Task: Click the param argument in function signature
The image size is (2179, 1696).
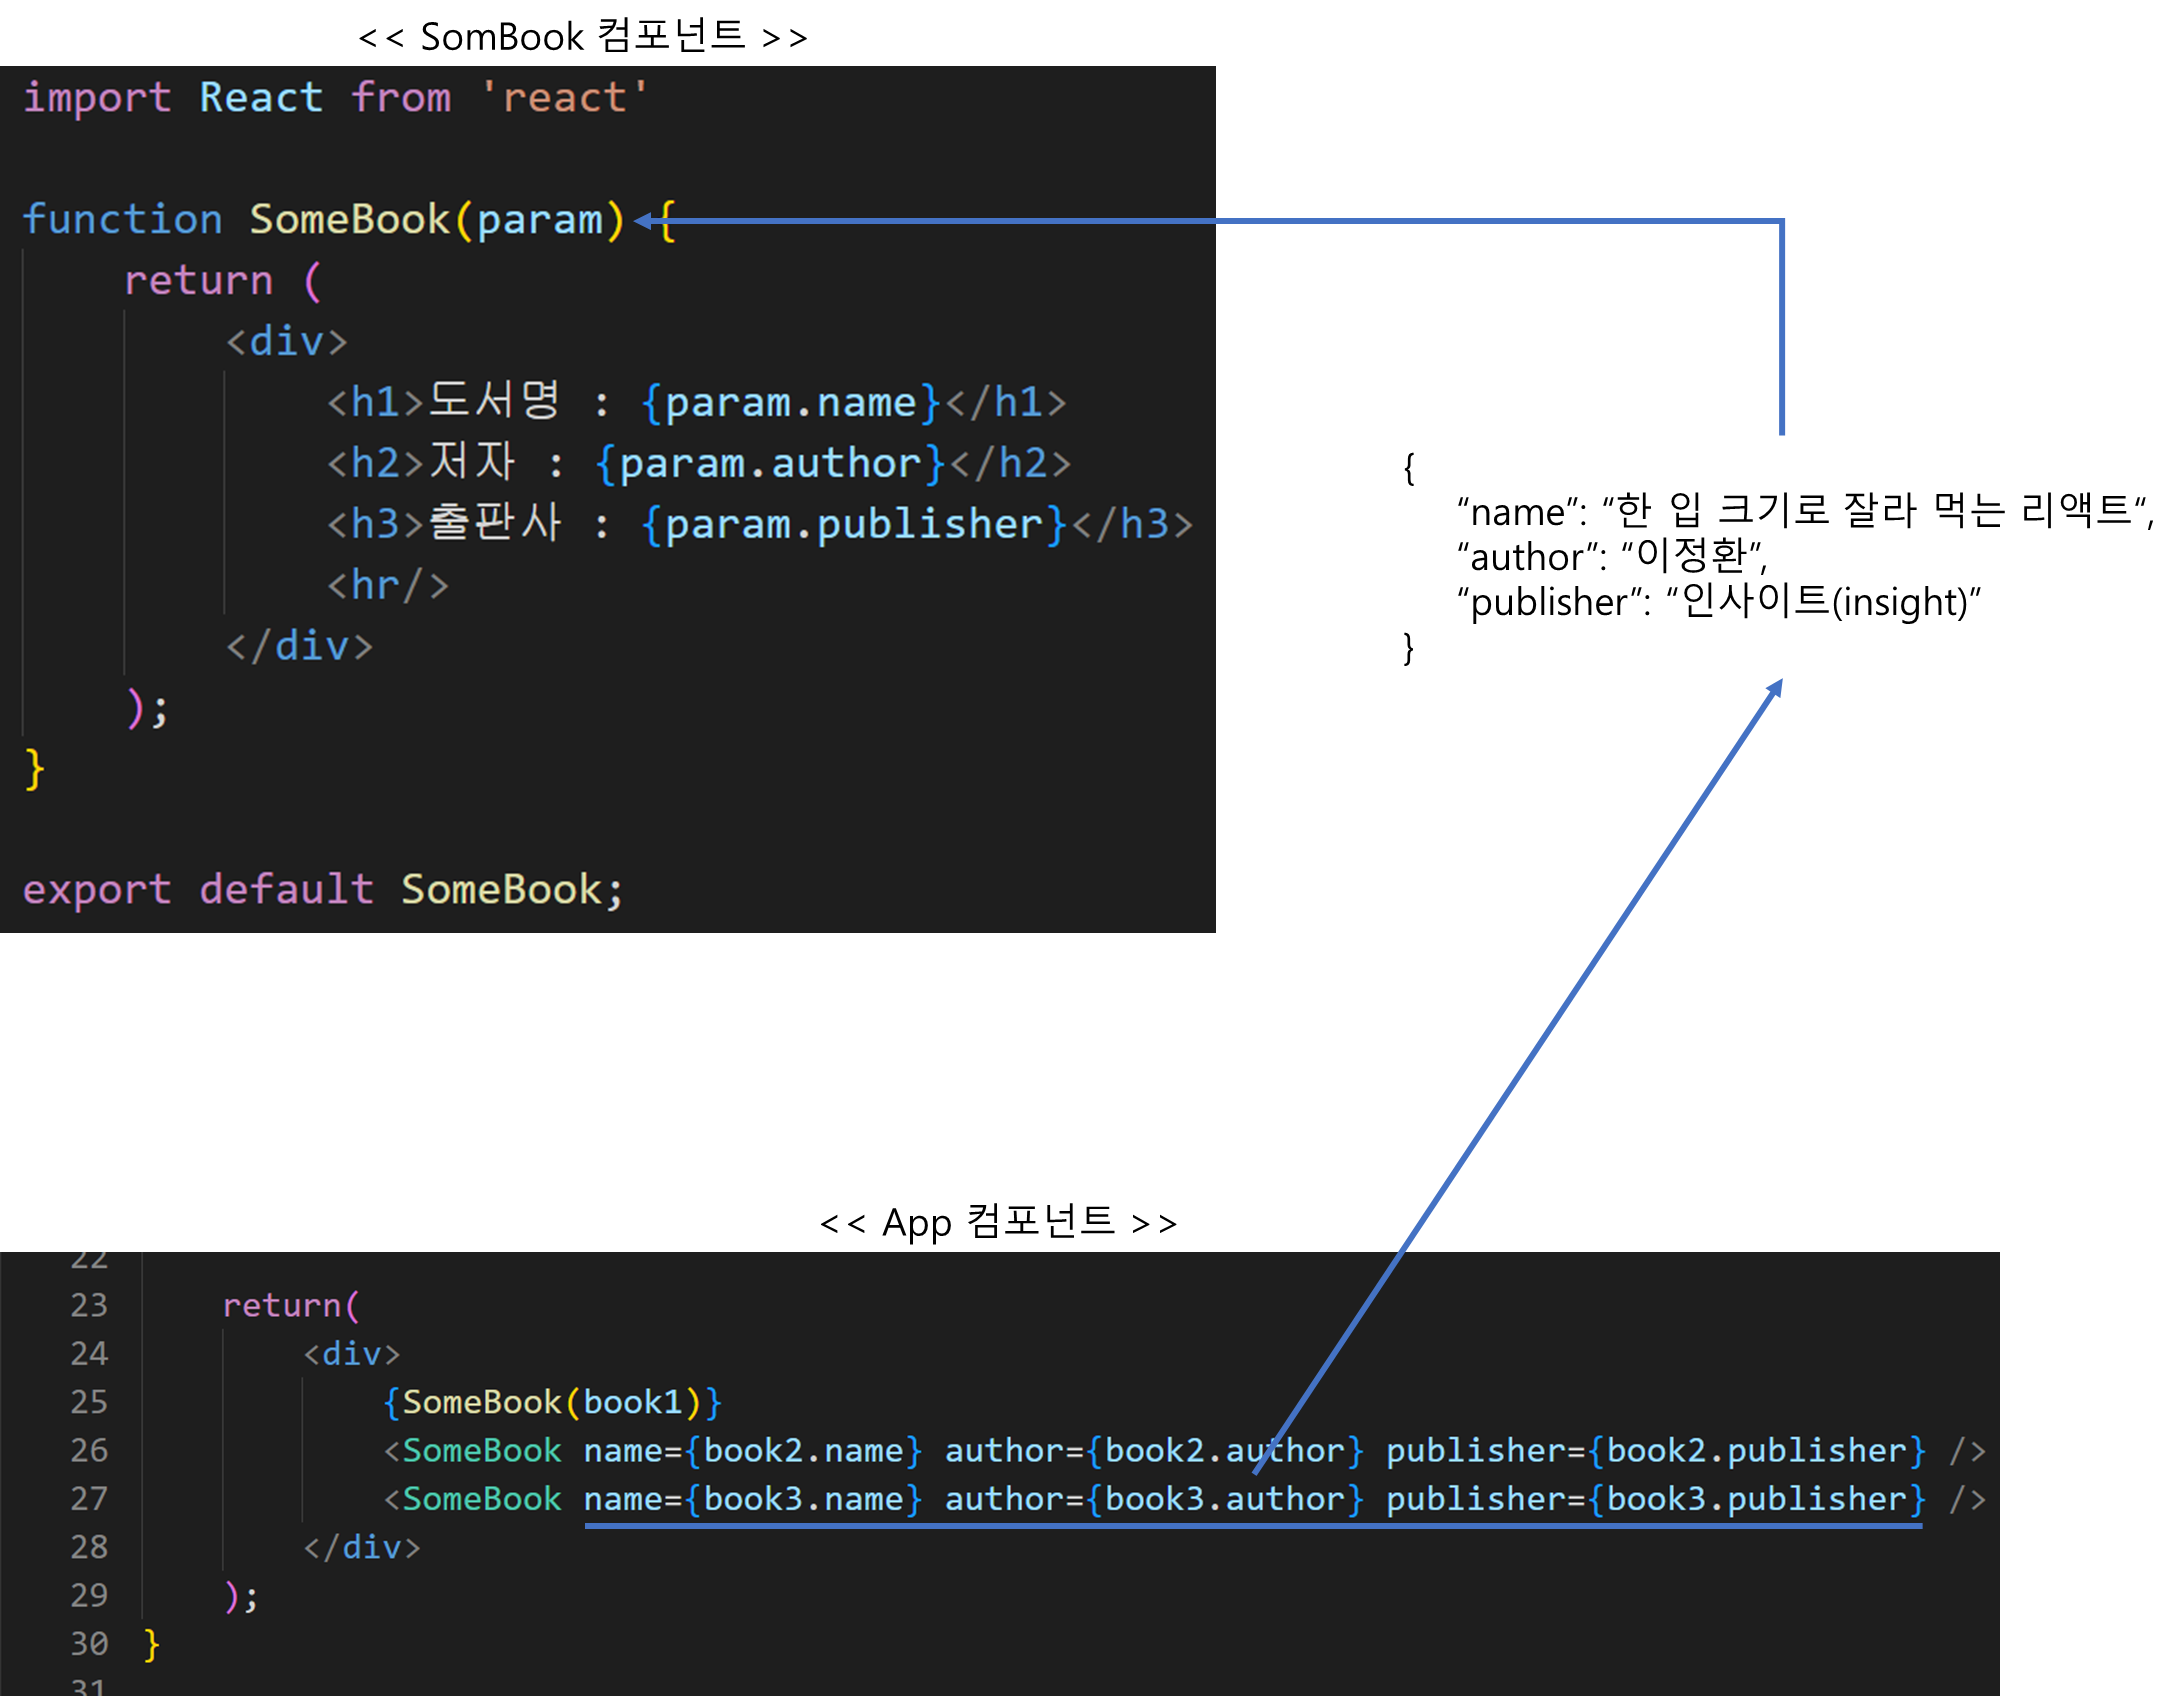Action: pos(540,220)
